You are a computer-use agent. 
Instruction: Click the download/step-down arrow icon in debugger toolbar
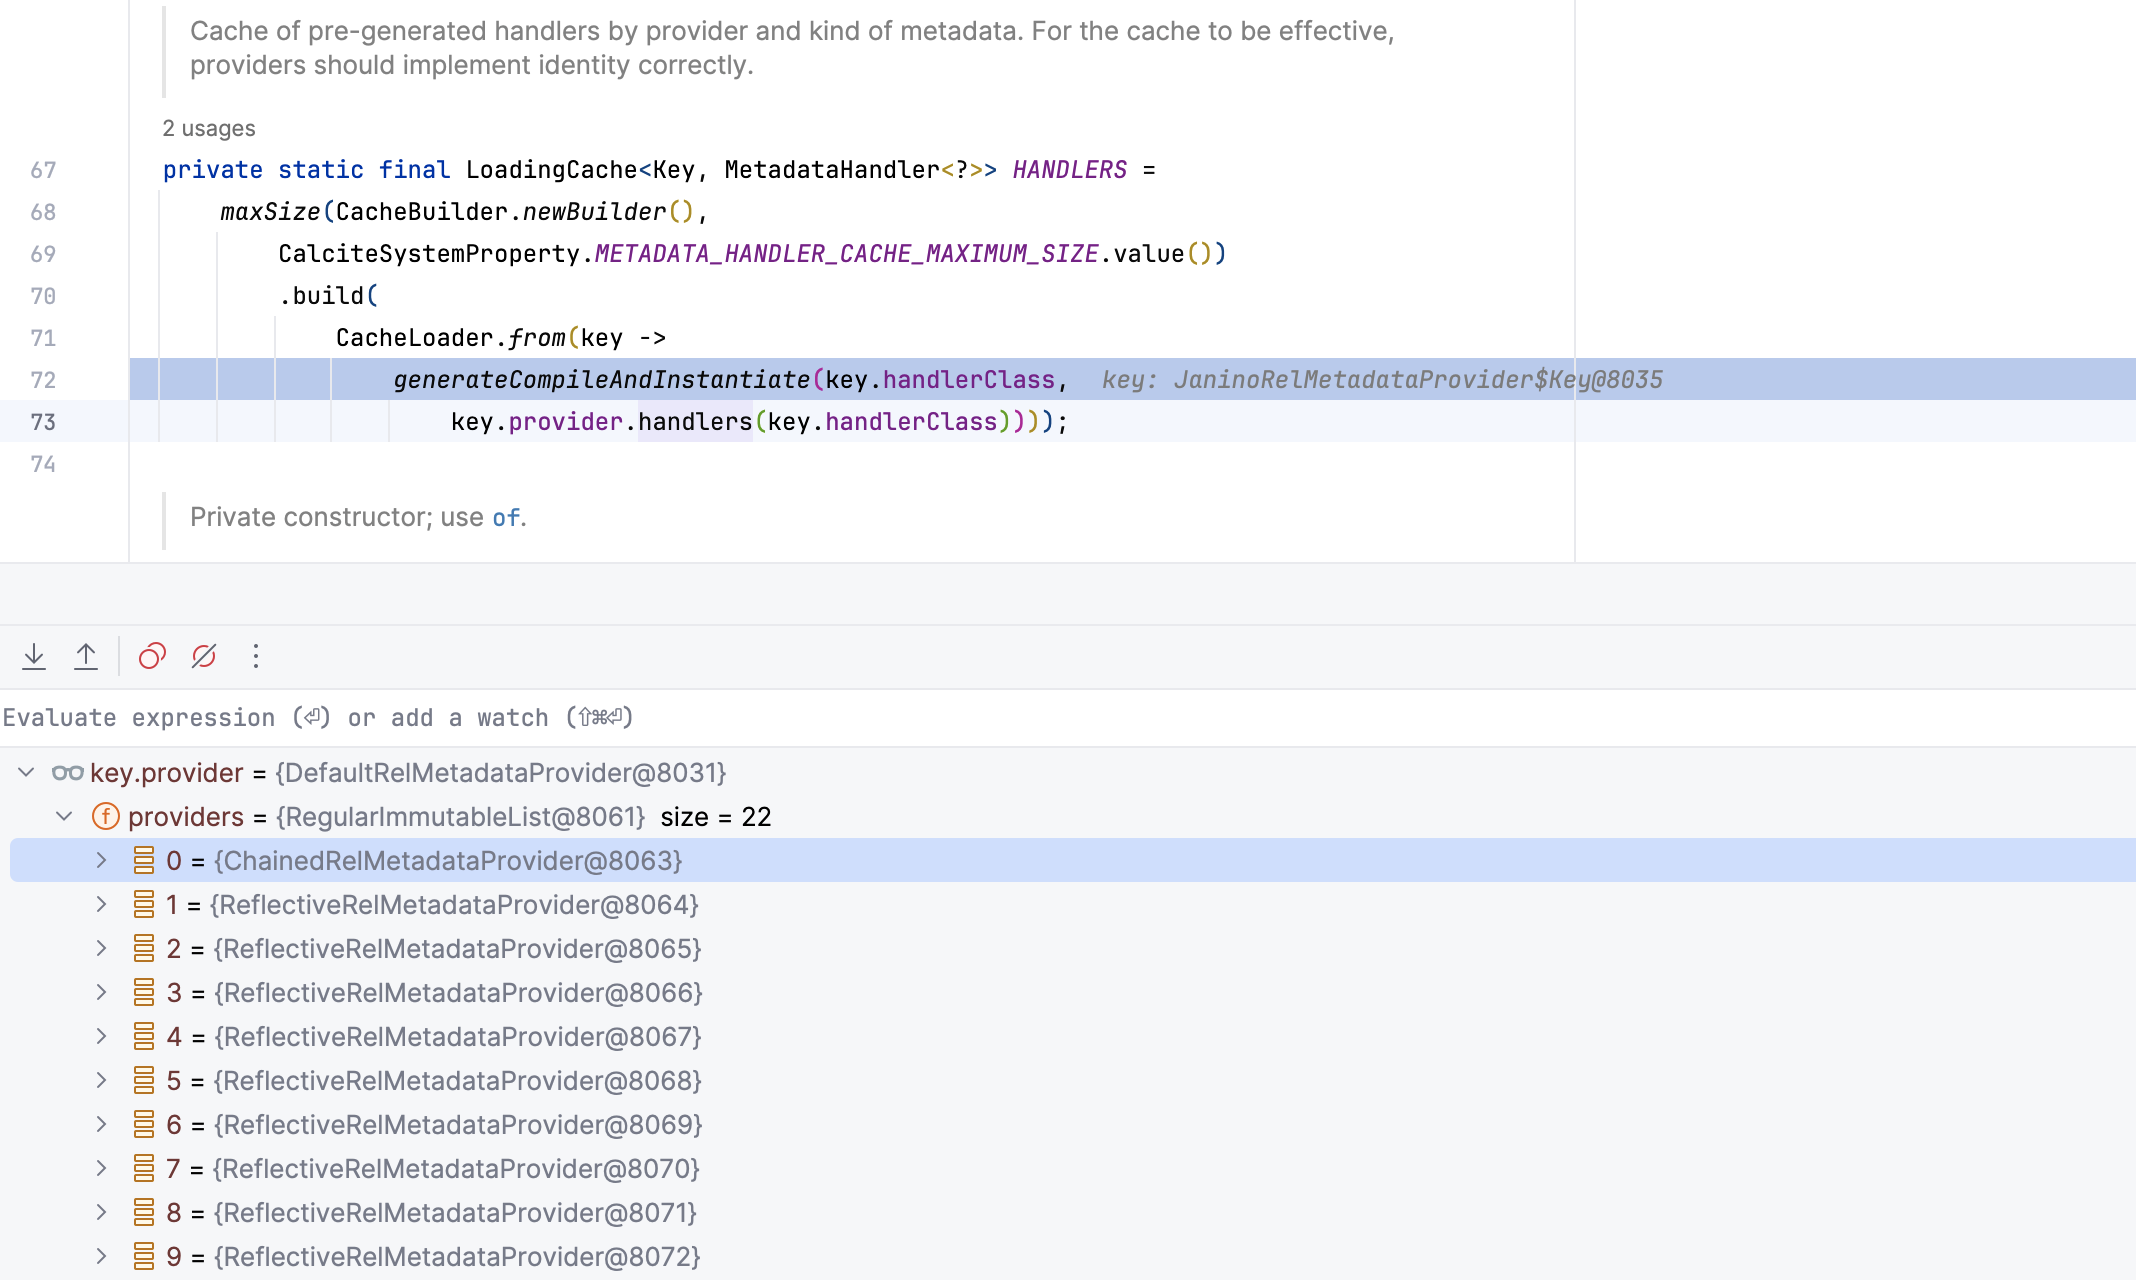pos(34,656)
